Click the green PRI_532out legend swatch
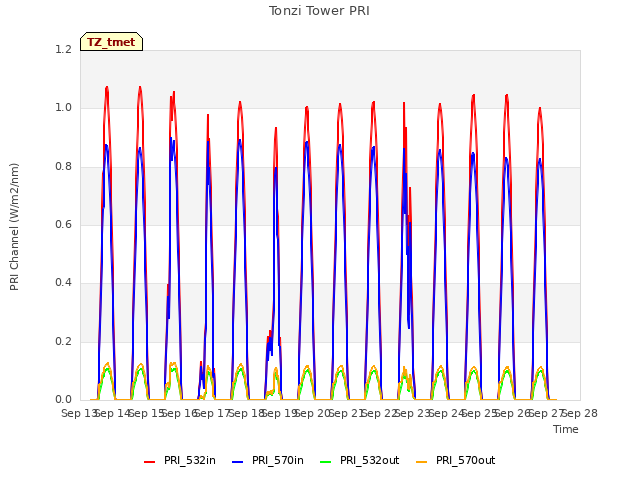This screenshot has height=480, width=640. pos(326,462)
